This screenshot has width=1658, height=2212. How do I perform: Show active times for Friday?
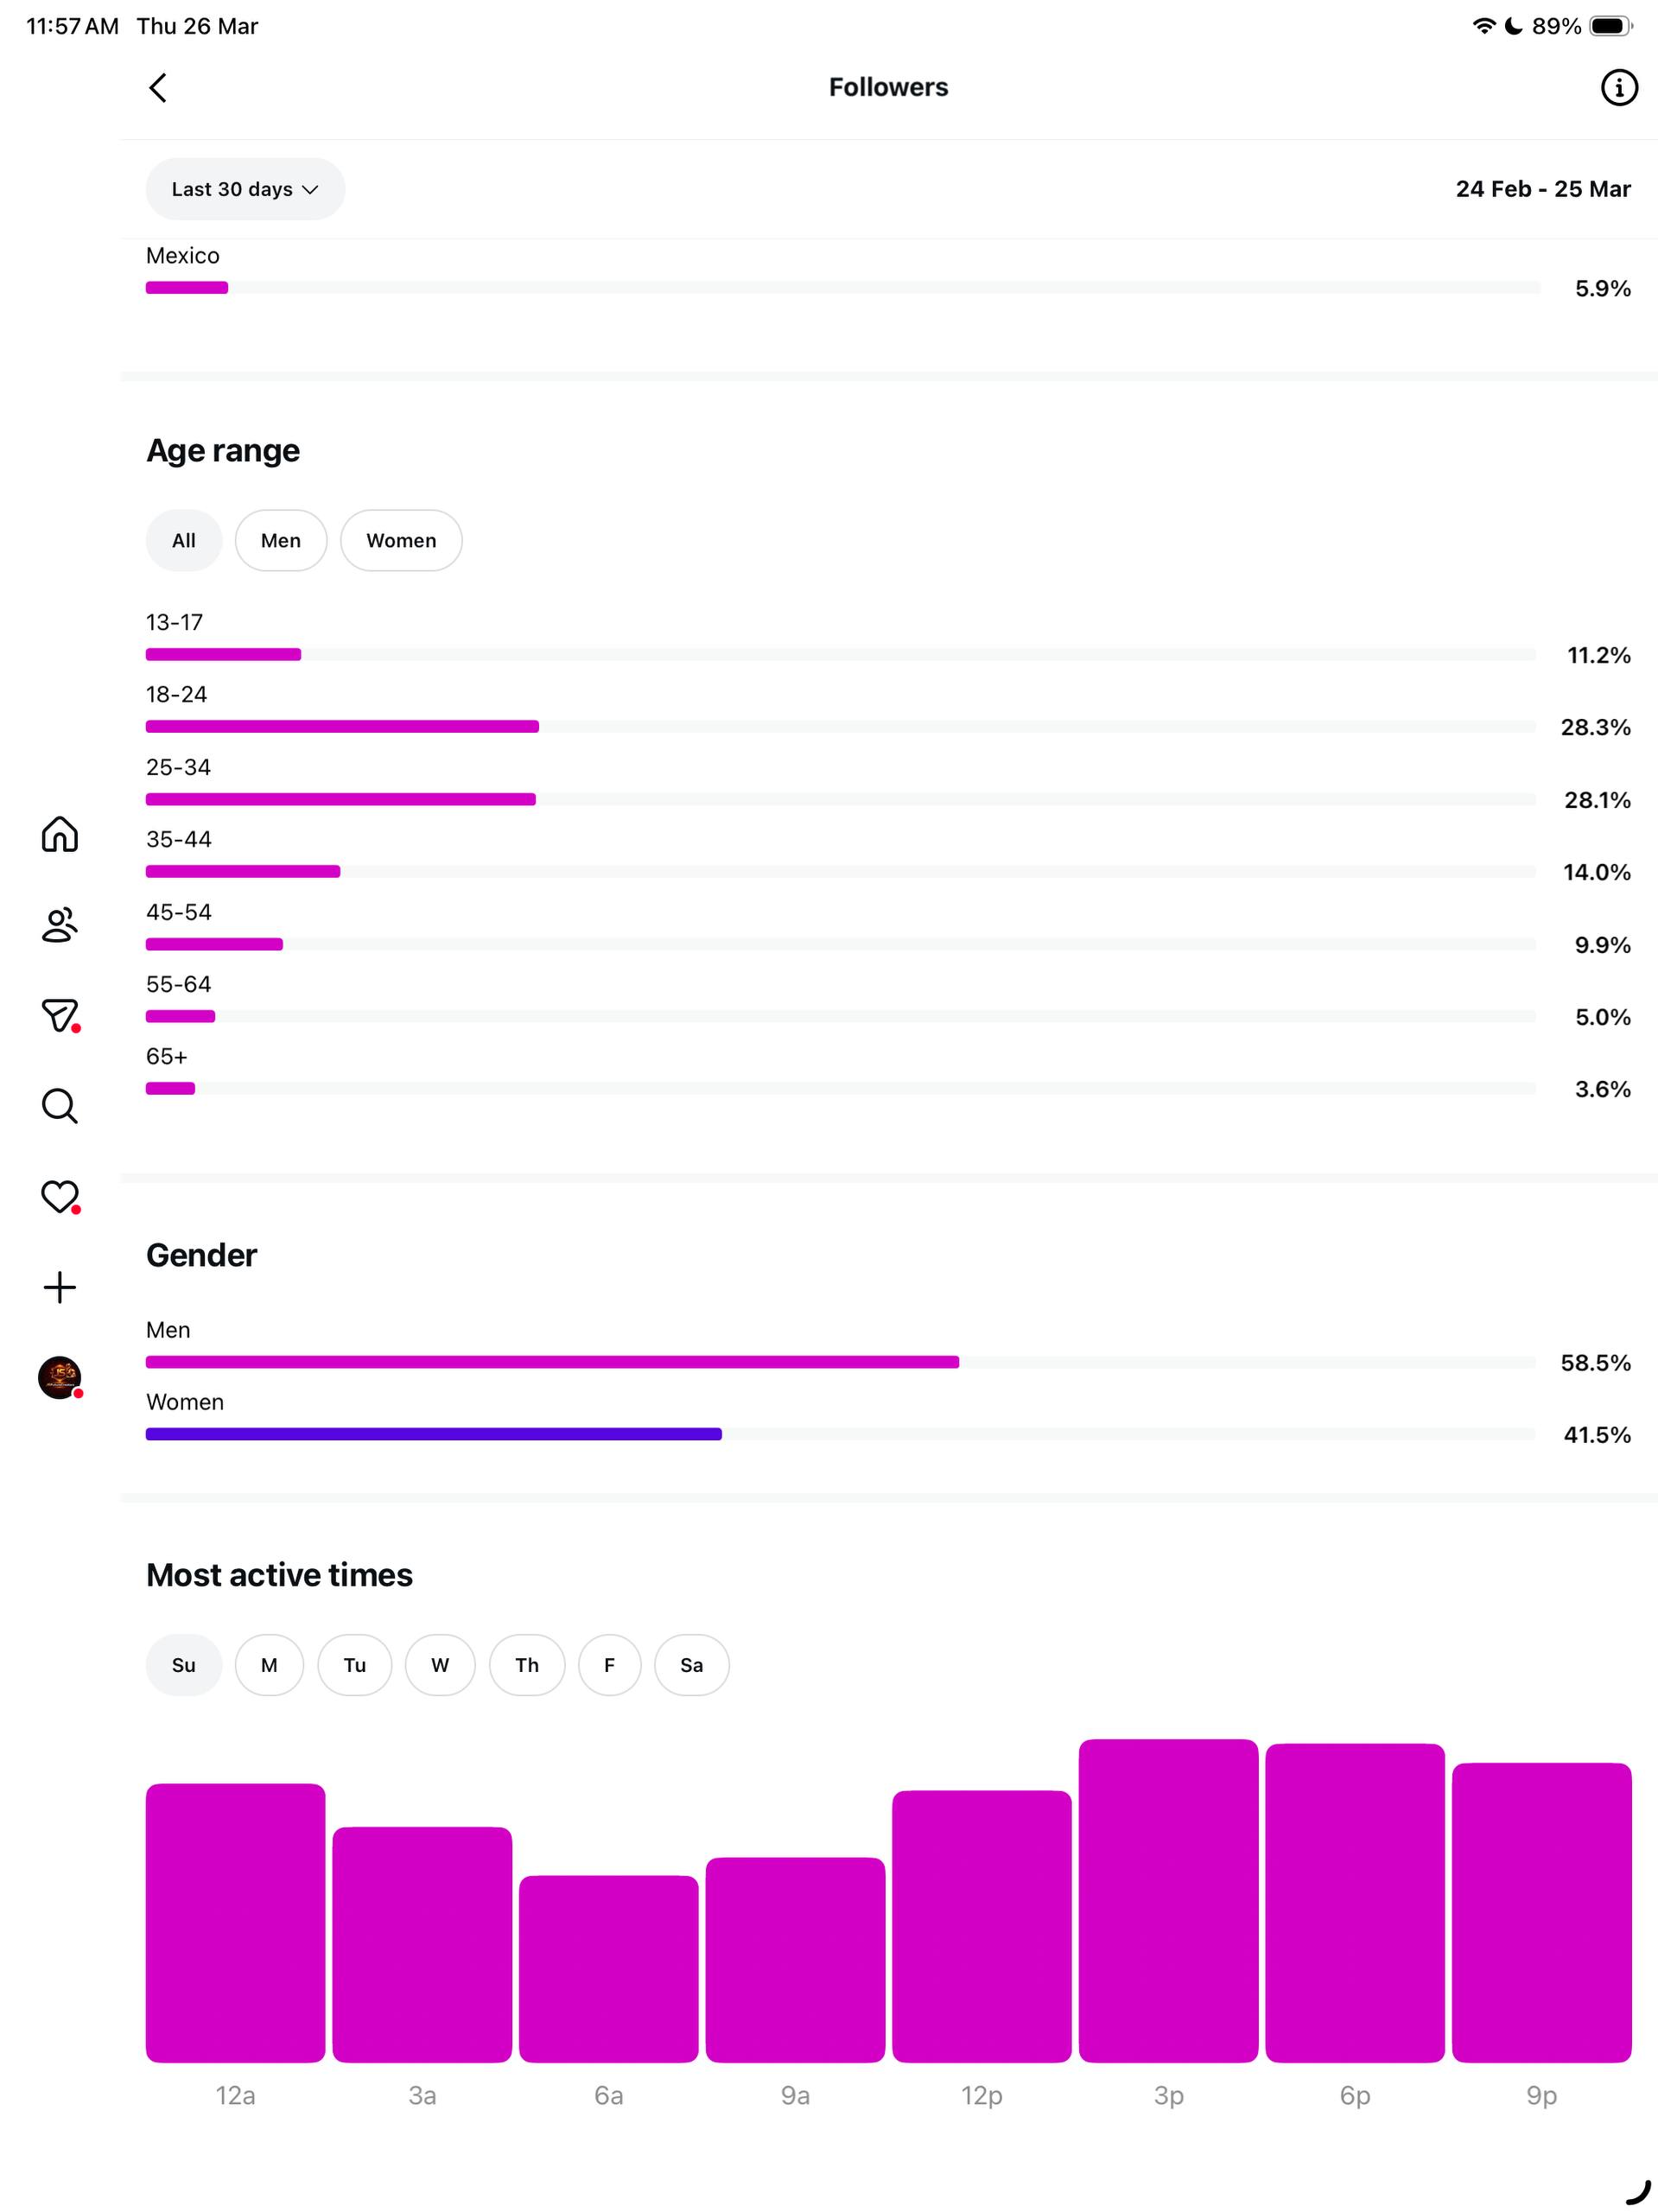pyautogui.click(x=609, y=1665)
